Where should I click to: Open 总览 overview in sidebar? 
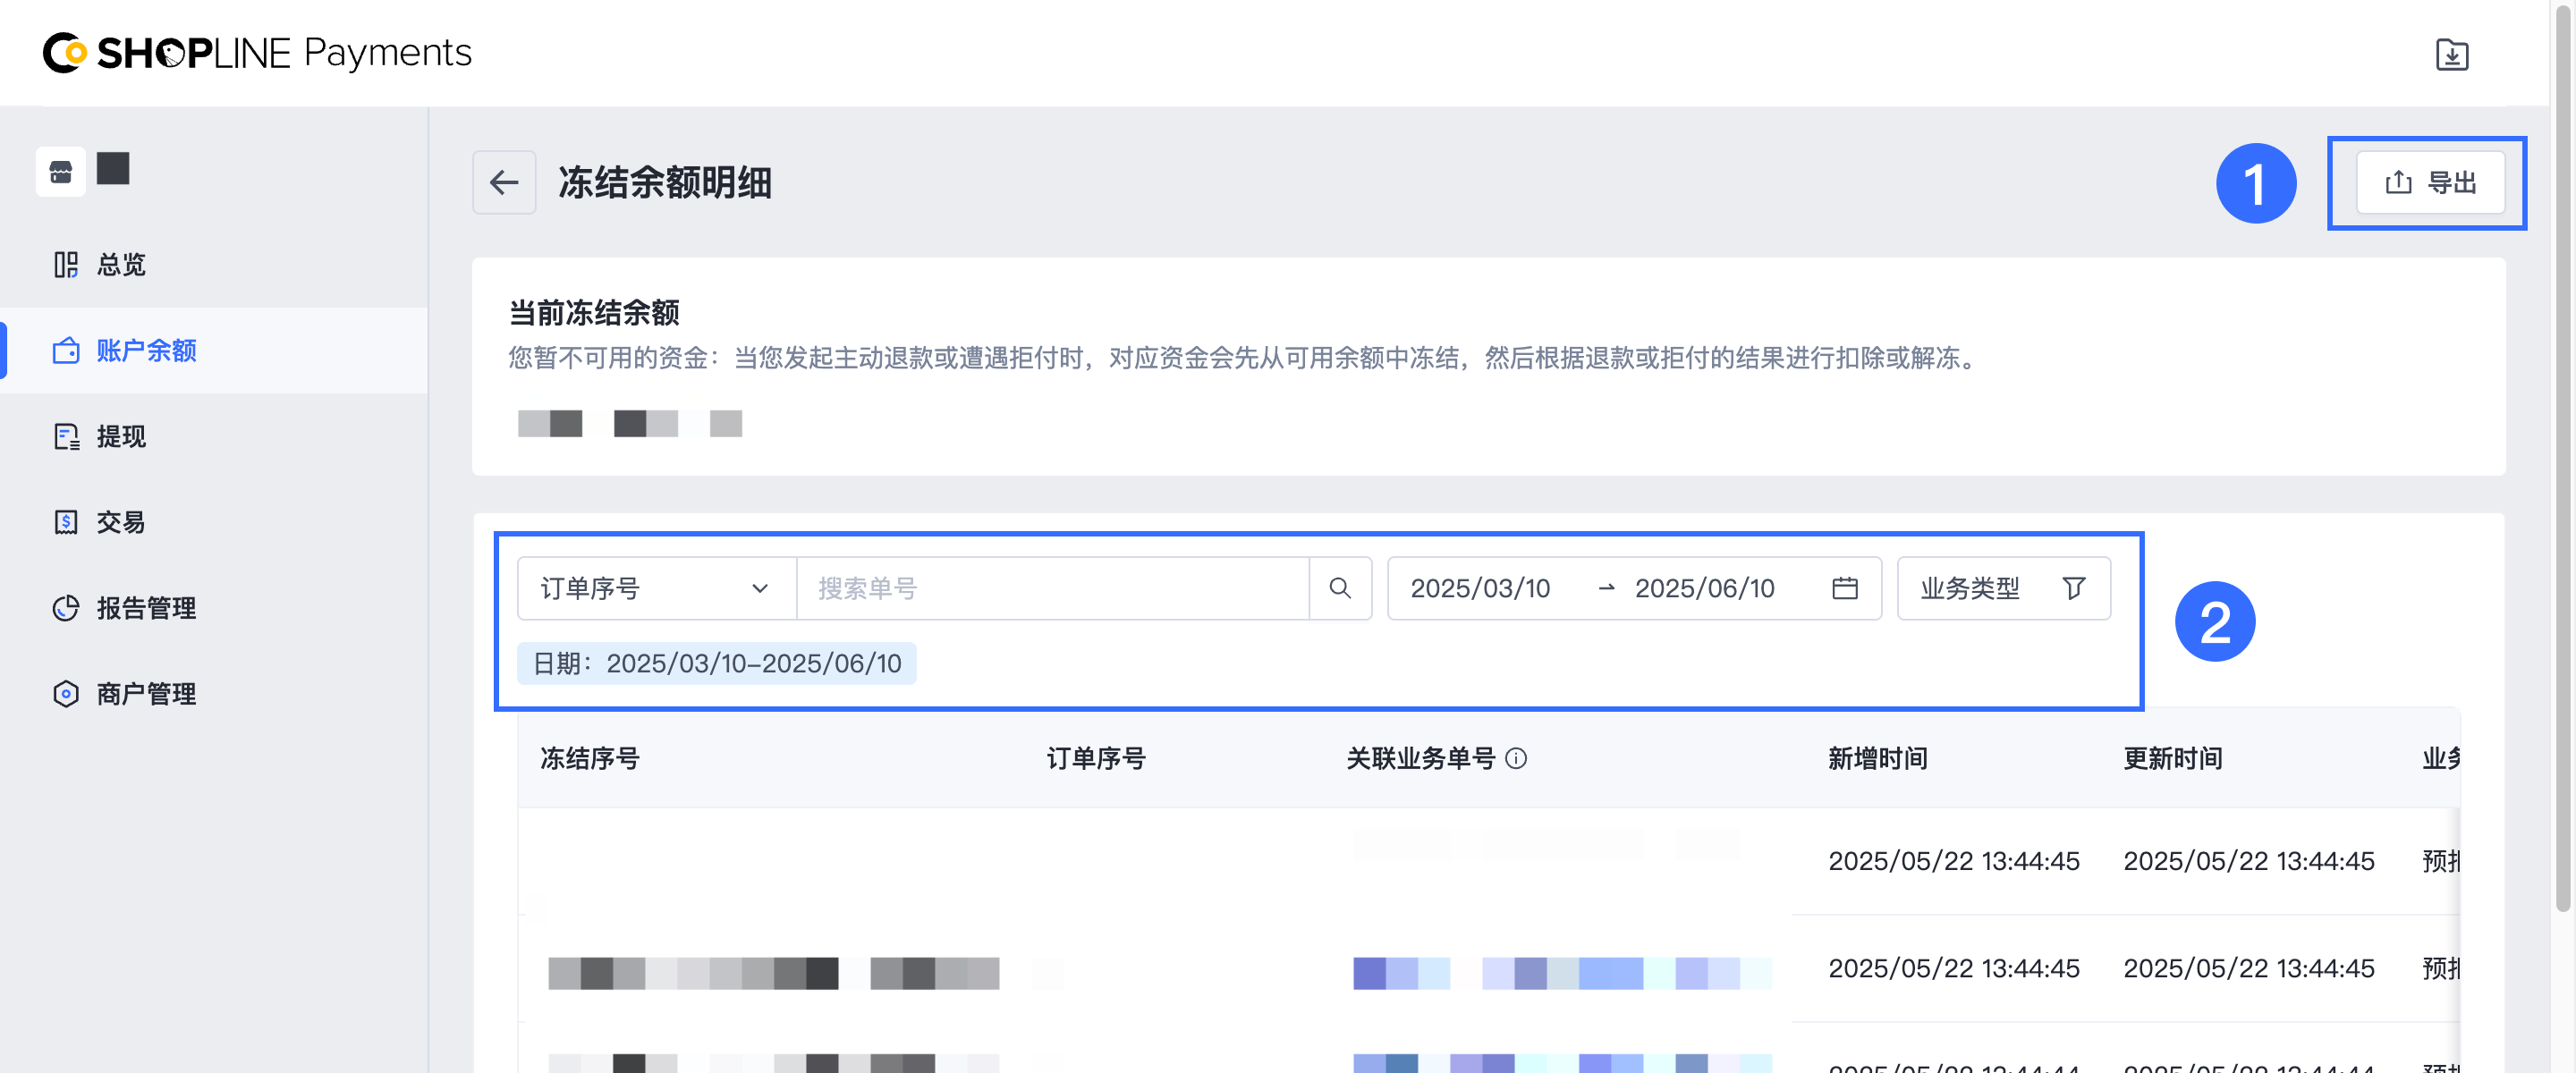214,264
